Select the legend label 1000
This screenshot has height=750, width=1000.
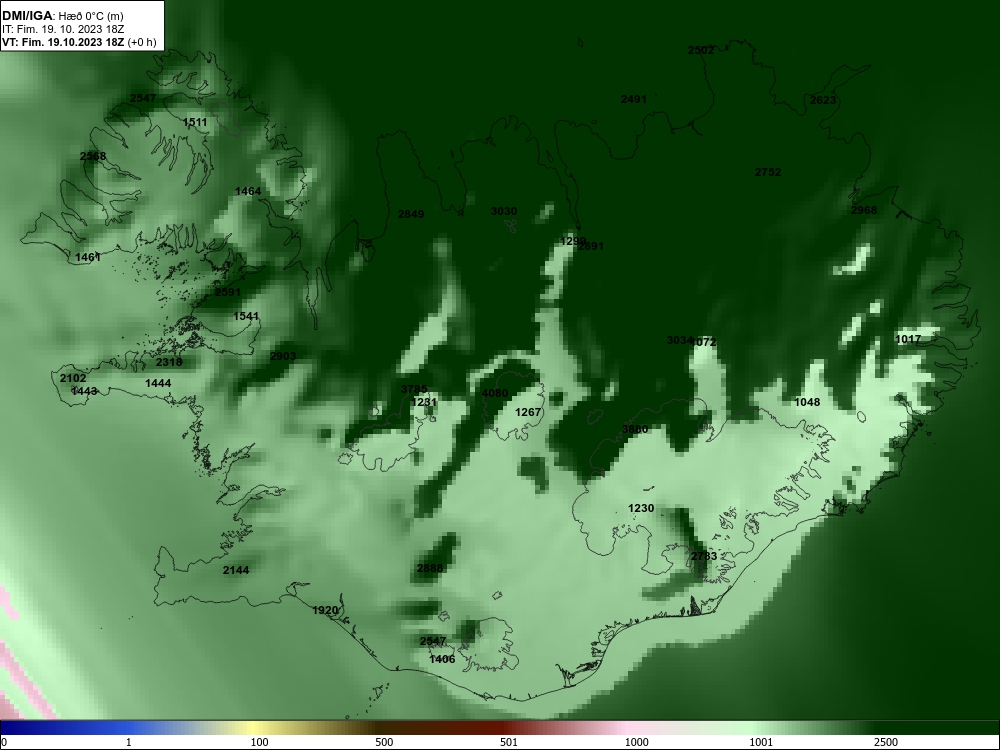click(636, 742)
